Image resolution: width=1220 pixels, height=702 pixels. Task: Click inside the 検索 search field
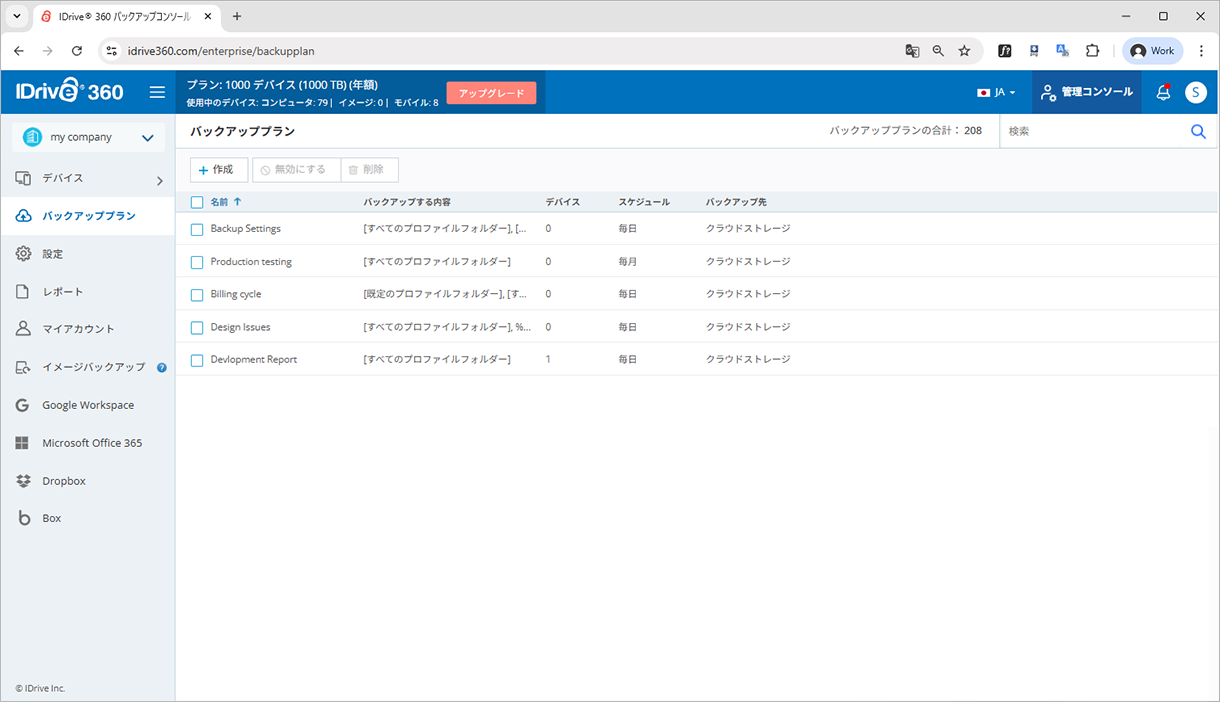point(1090,130)
